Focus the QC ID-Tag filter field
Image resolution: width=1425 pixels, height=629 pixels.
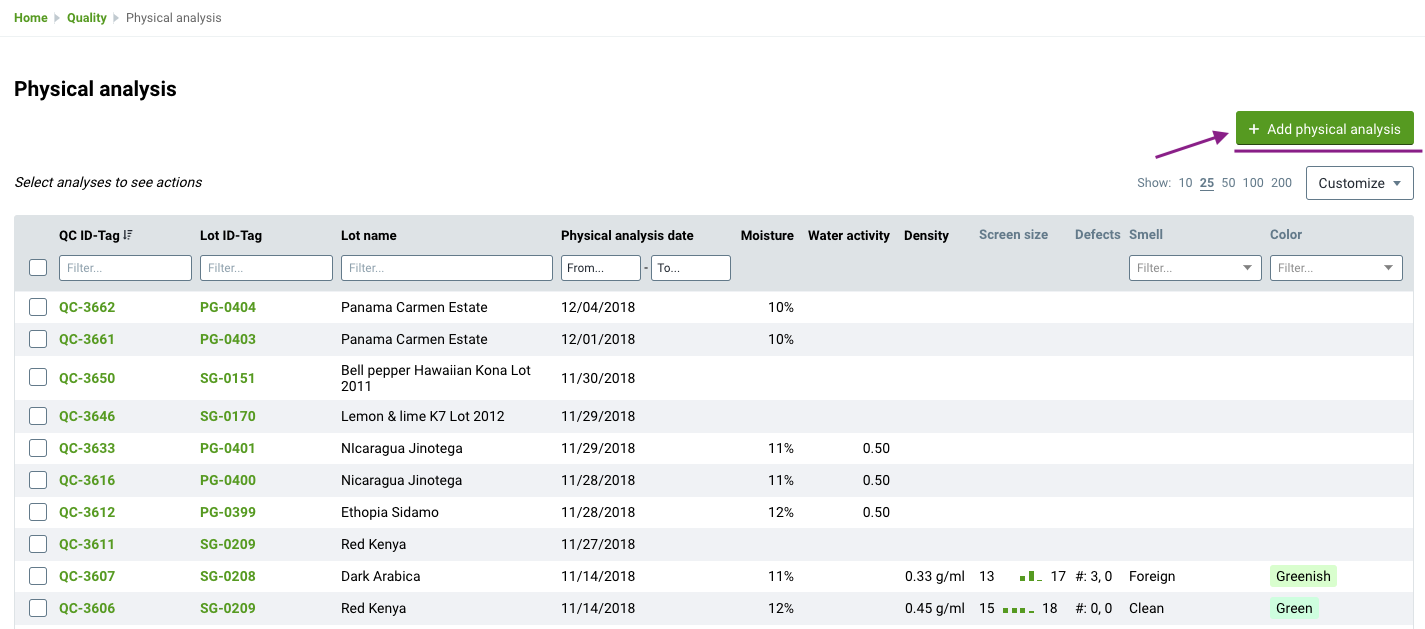125,268
